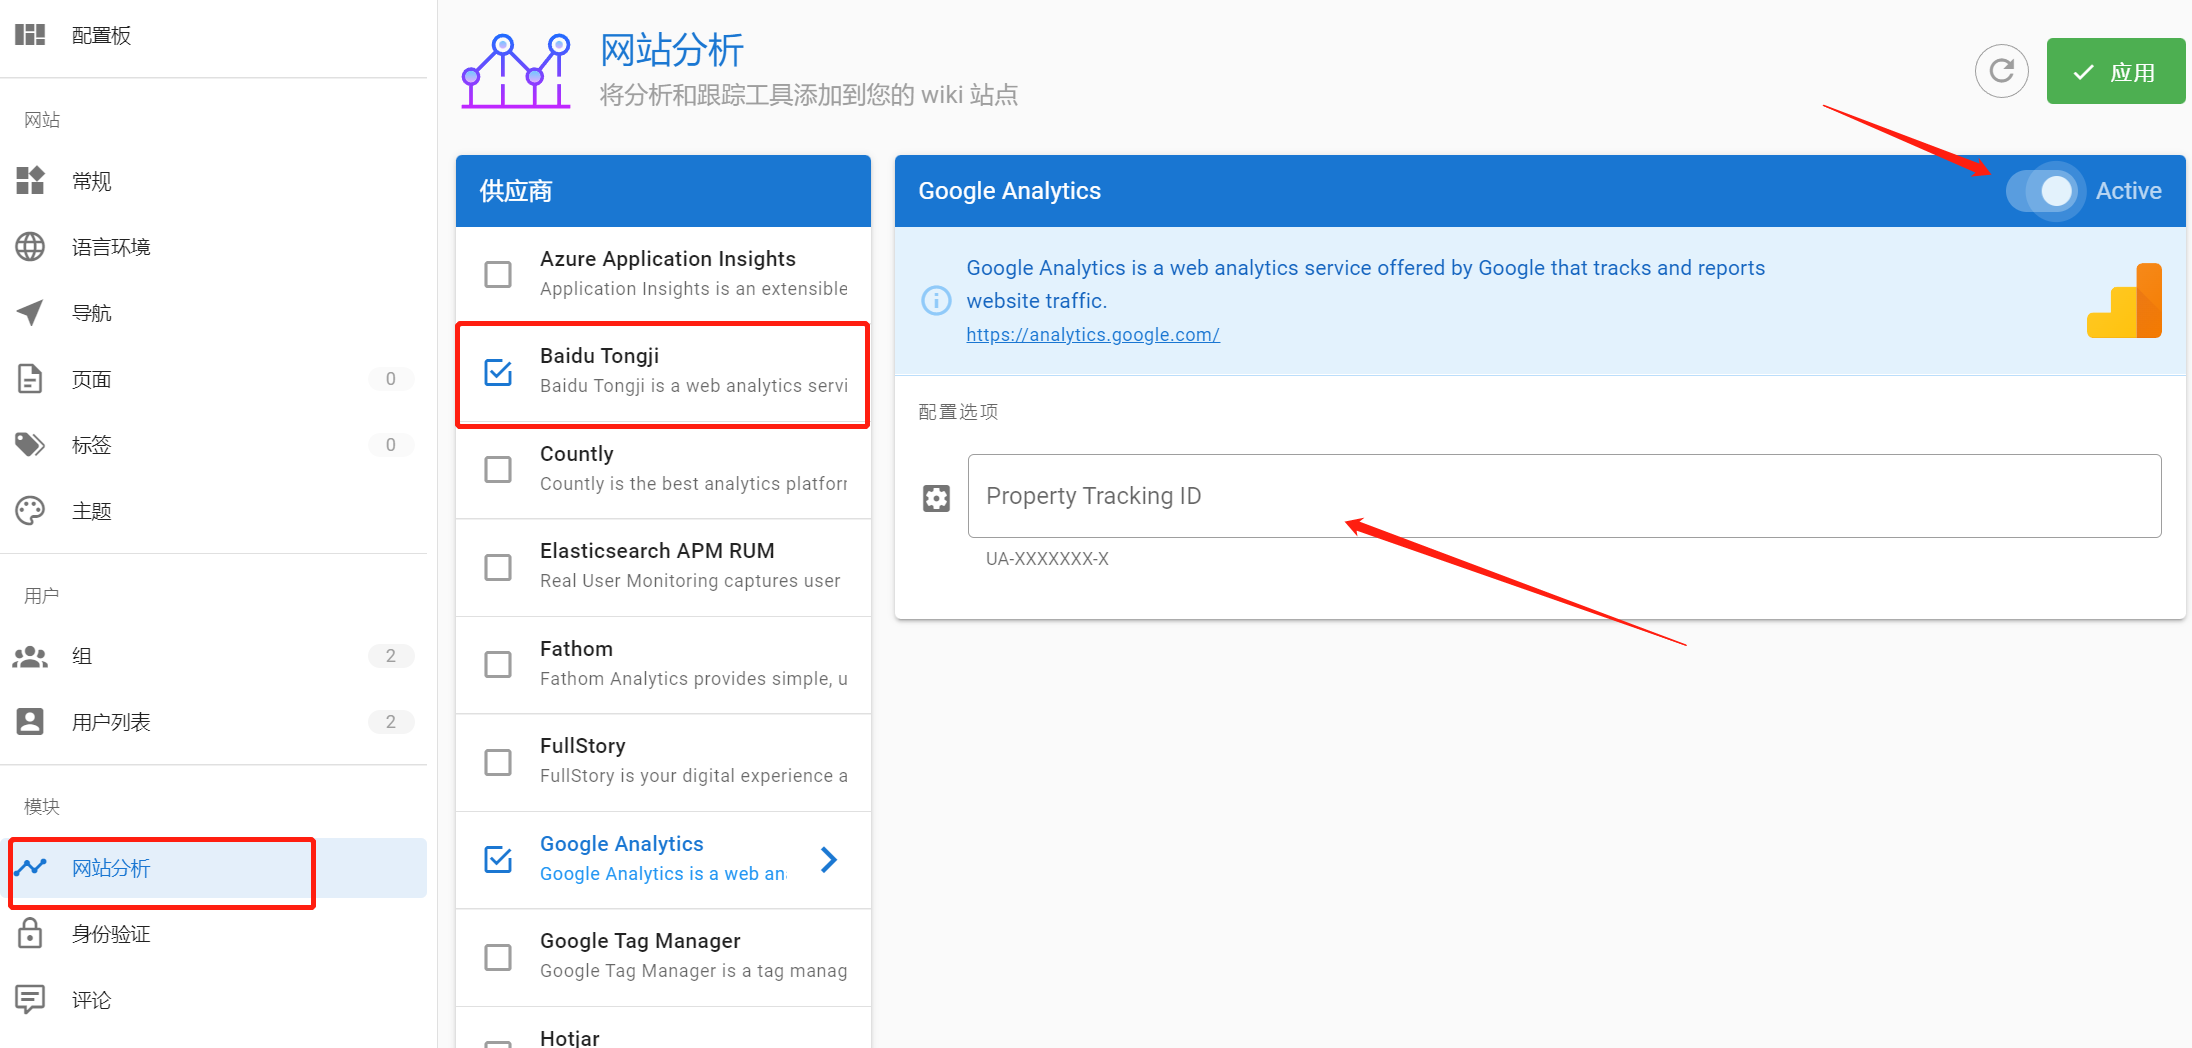
Task: Open 配置板 in the sidebar
Action: [213, 35]
